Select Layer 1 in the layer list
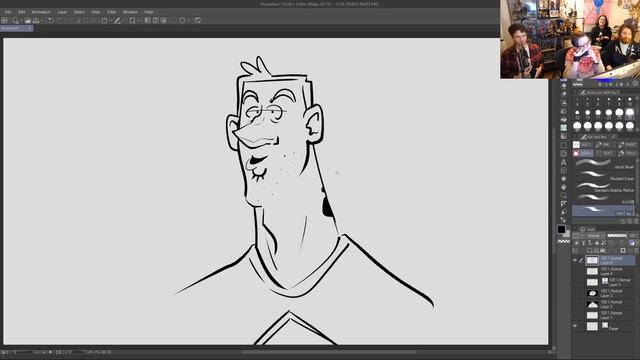 click(x=610, y=316)
